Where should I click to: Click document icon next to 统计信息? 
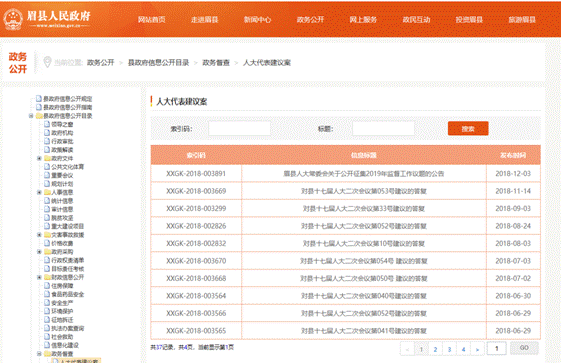click(x=47, y=201)
